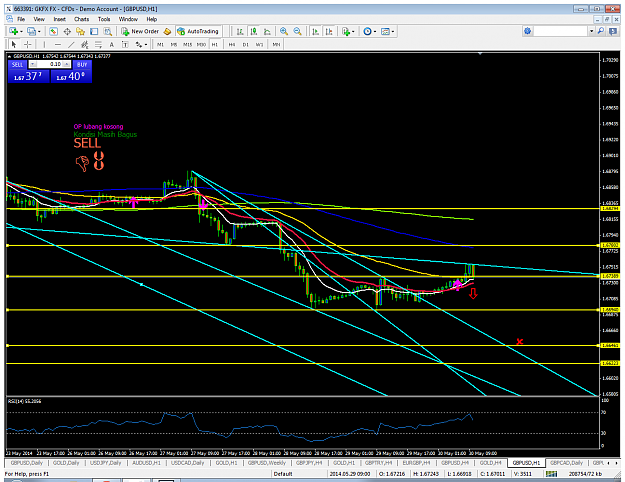625x482 pixels.
Task: Expand the New Chart dropdown arrow
Action: (x=21, y=31)
